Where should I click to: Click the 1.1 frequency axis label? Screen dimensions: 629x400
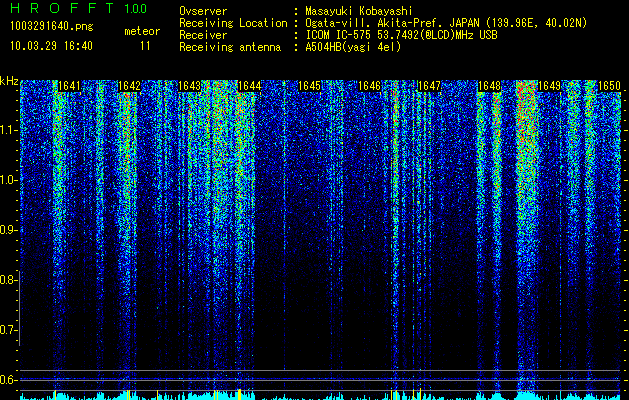7,130
